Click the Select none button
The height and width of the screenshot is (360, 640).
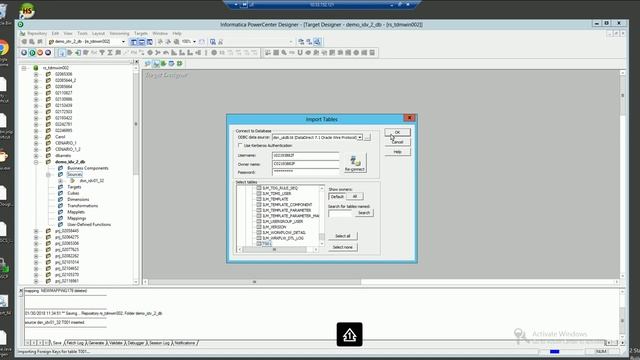pyautogui.click(x=343, y=247)
